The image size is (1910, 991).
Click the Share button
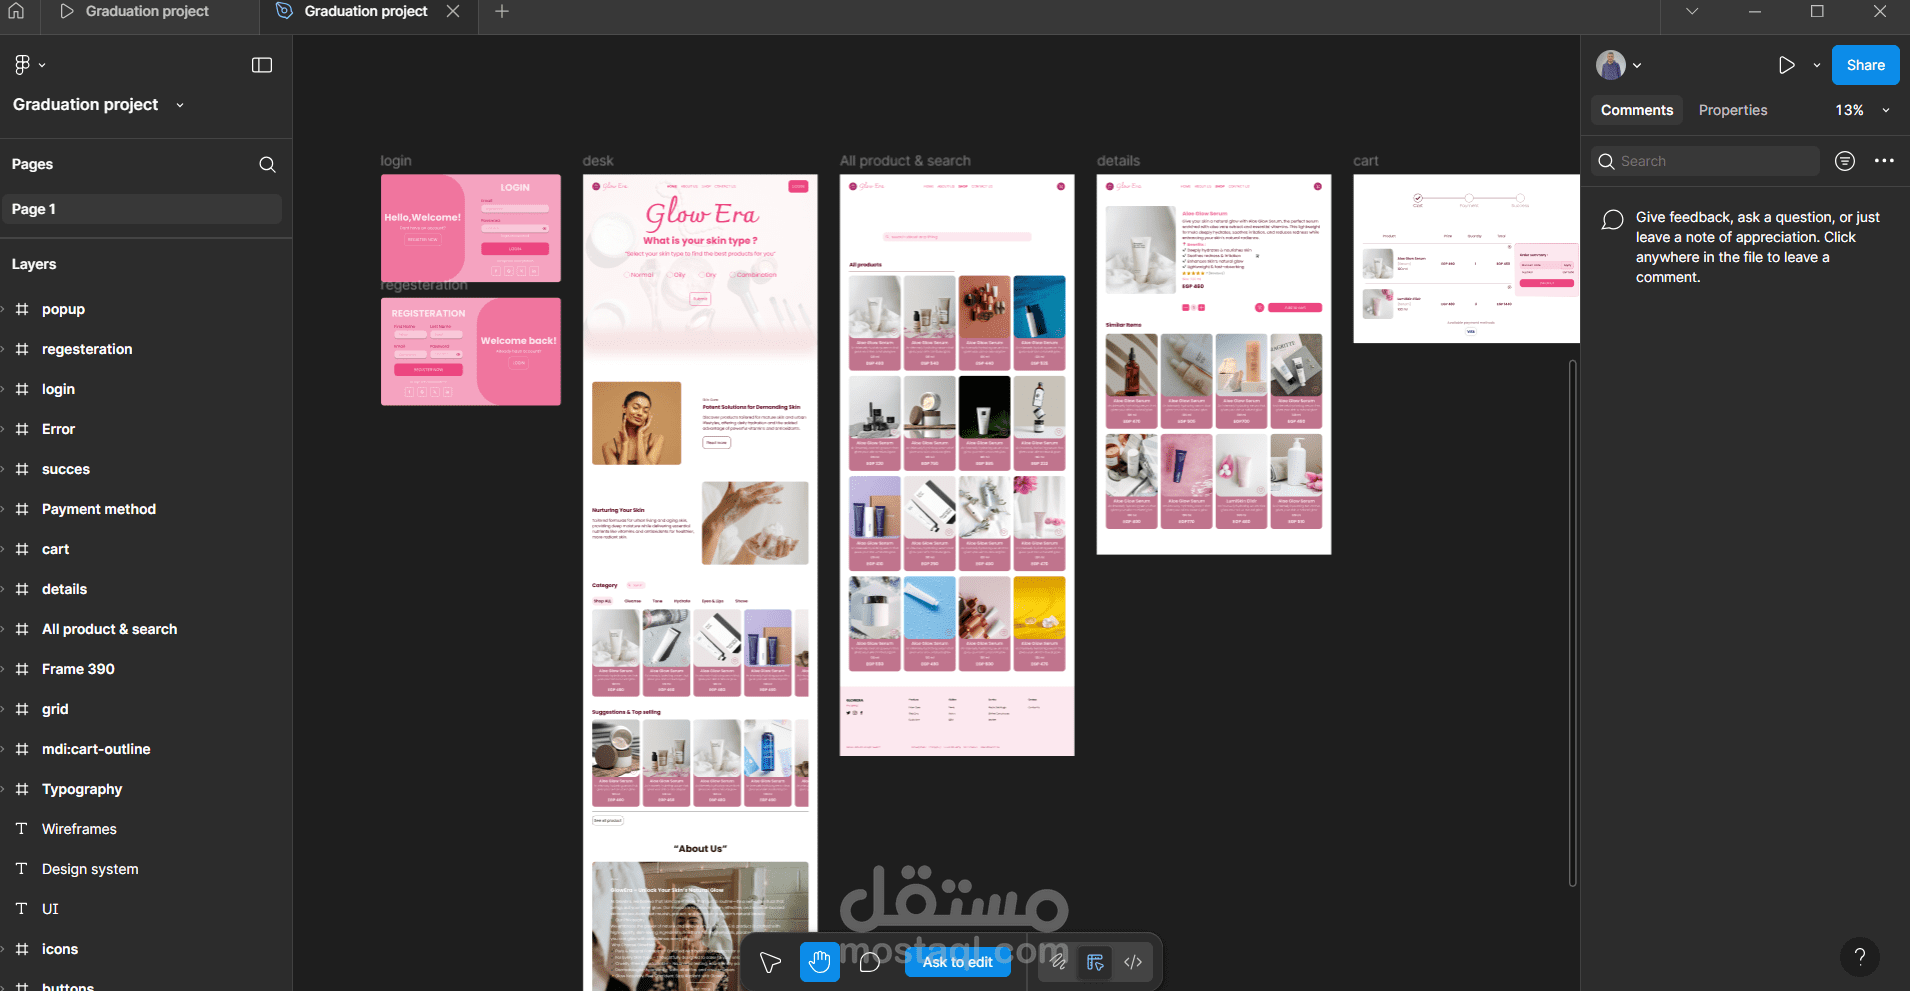point(1865,65)
